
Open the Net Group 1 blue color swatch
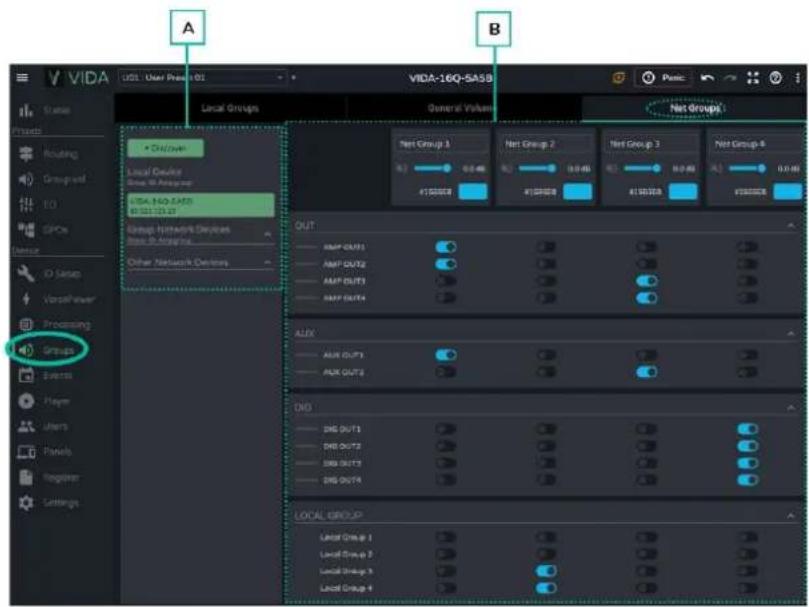(473, 191)
